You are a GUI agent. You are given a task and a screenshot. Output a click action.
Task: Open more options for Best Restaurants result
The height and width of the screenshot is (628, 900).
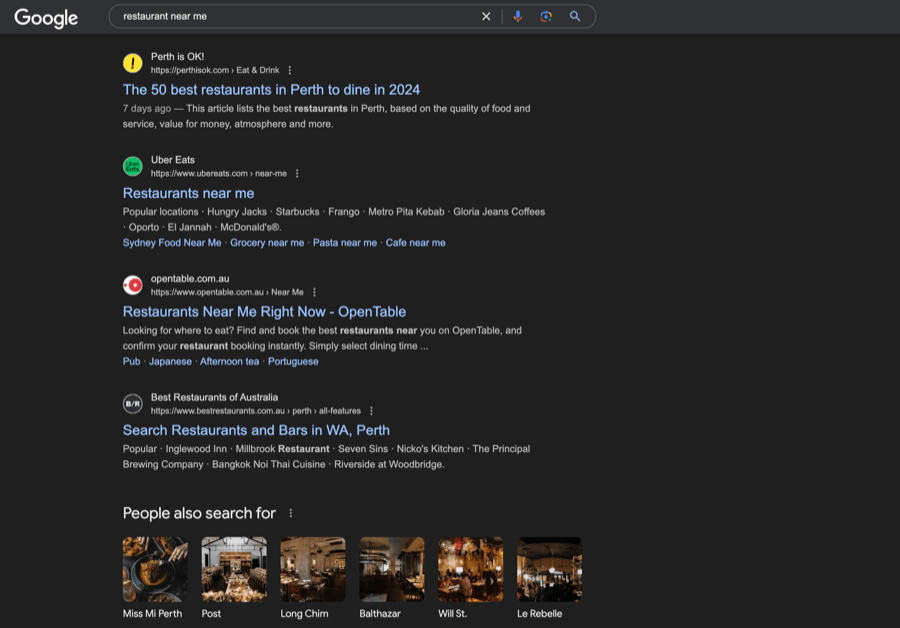click(372, 411)
